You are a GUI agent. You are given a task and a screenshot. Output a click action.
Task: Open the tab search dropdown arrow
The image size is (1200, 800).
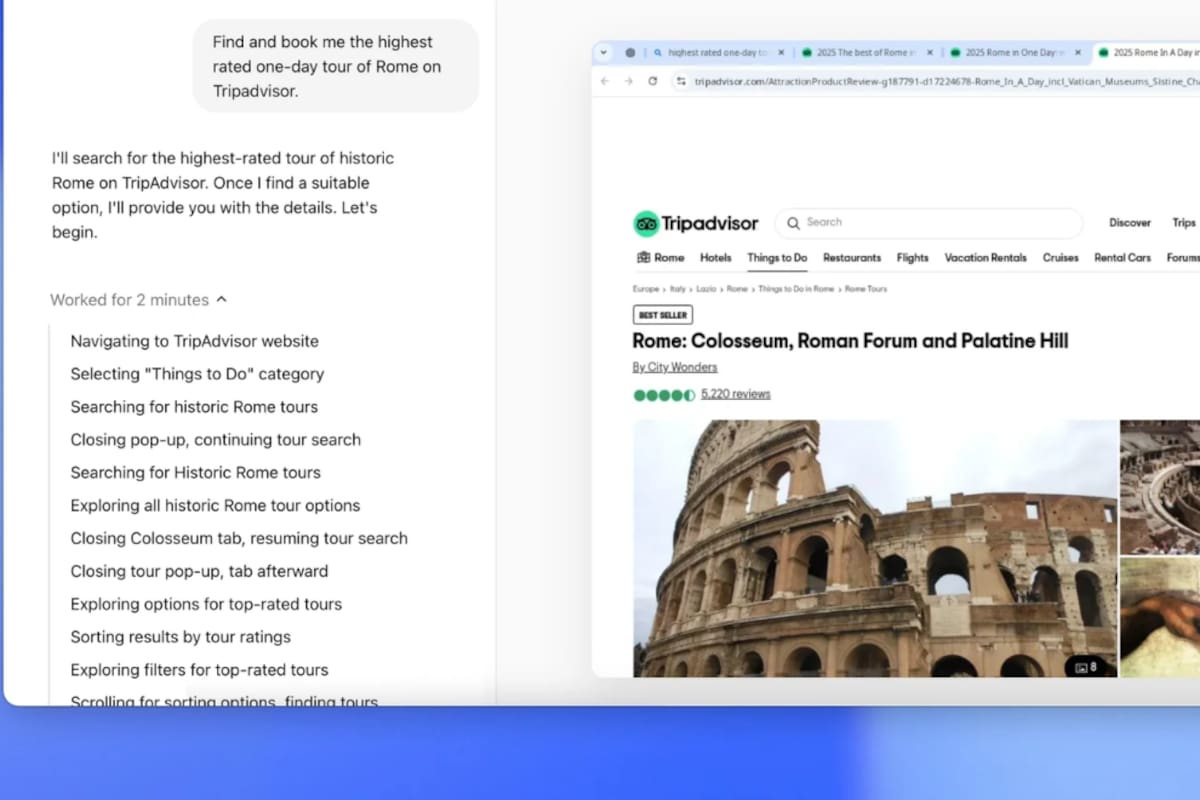[602, 51]
